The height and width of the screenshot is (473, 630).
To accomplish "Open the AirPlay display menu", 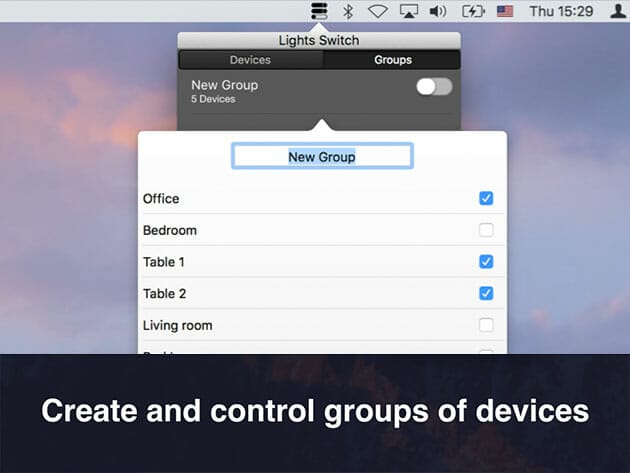I will (408, 11).
